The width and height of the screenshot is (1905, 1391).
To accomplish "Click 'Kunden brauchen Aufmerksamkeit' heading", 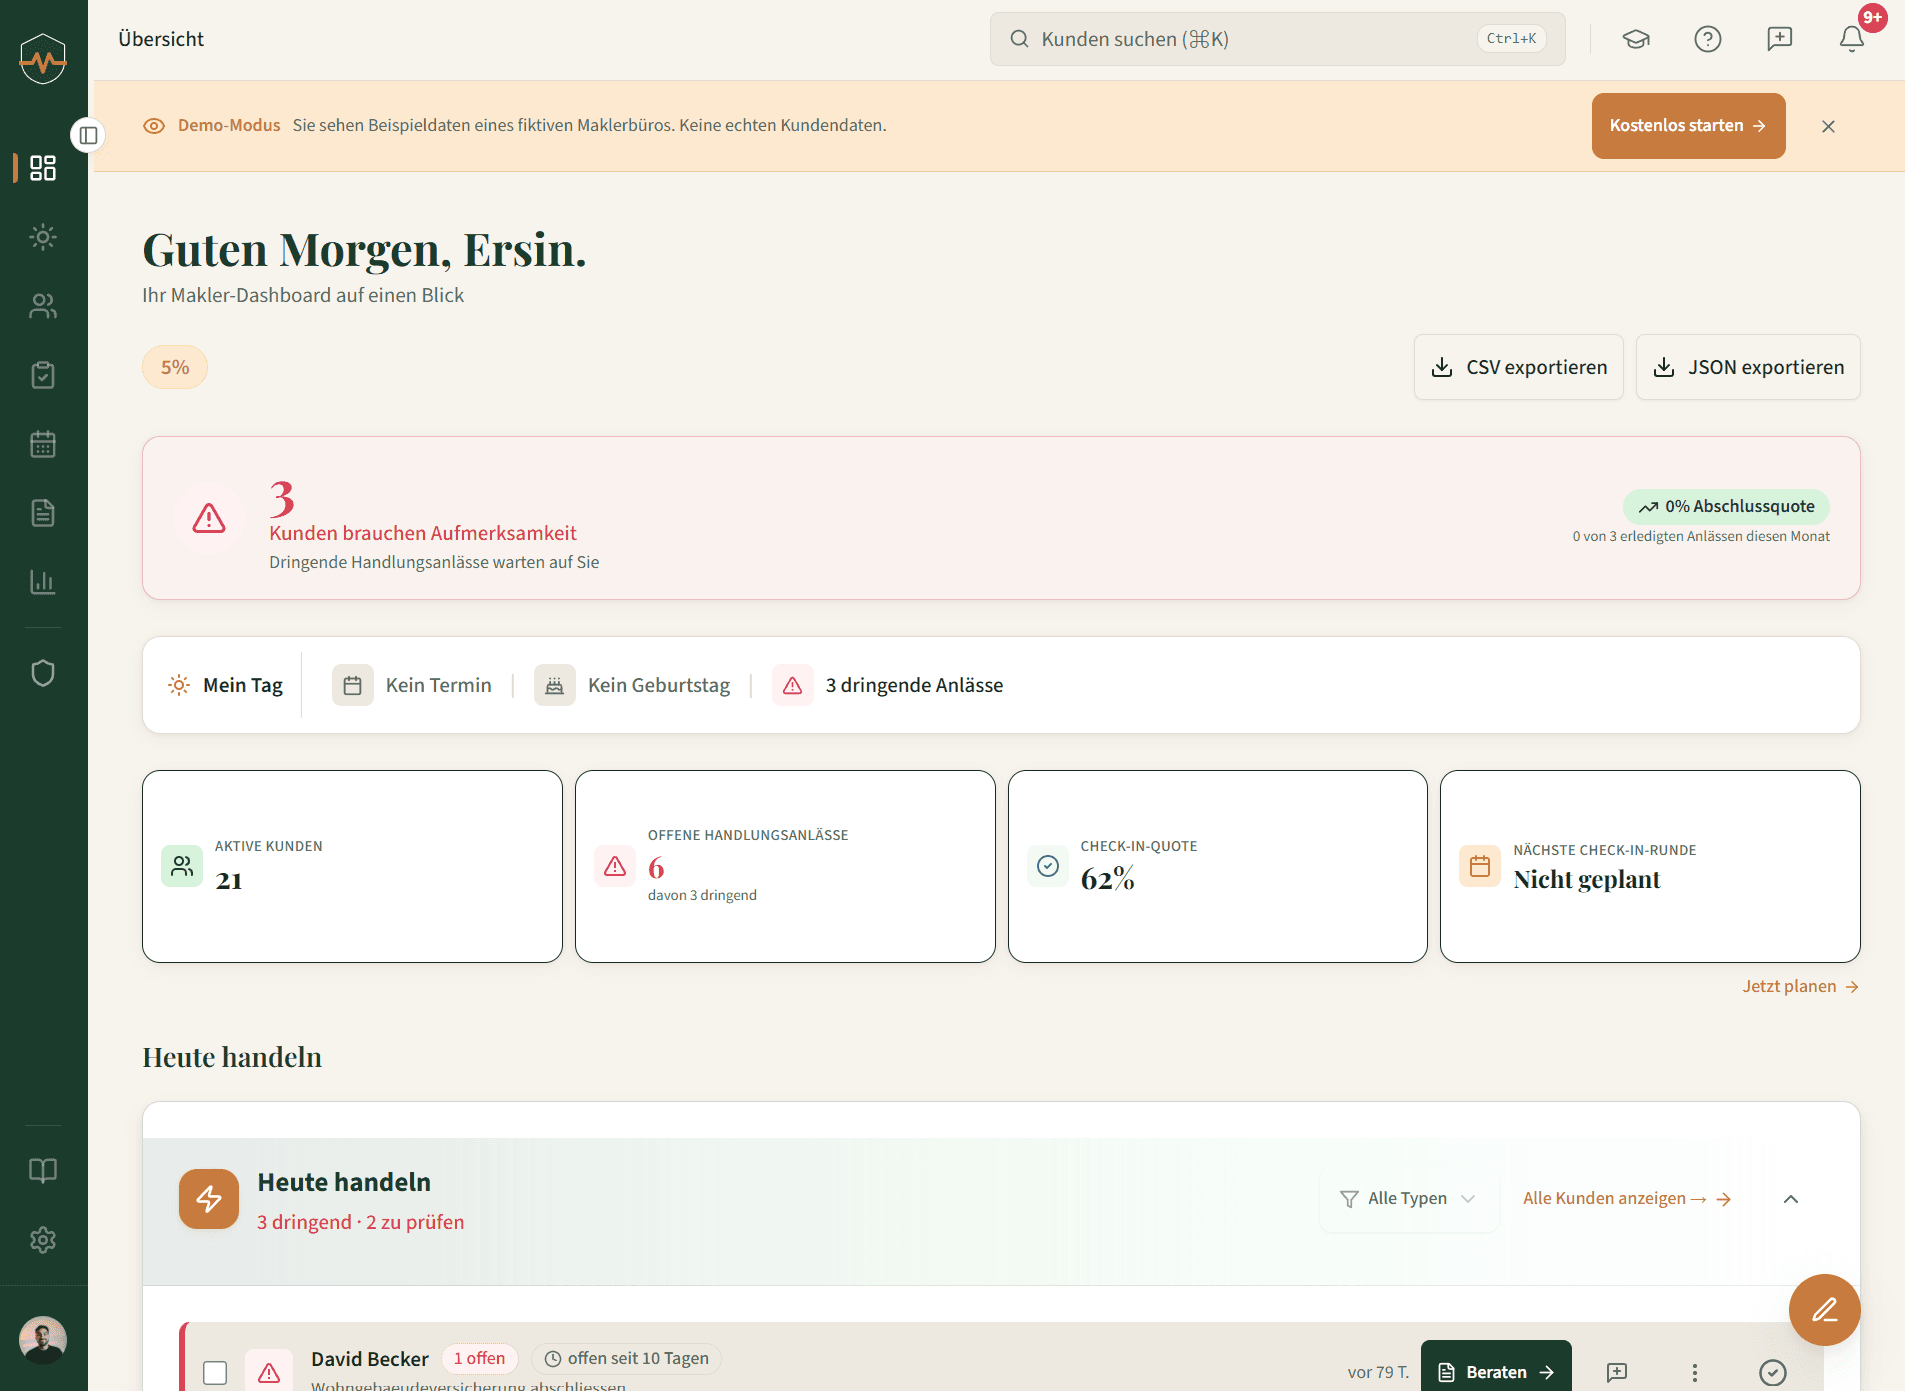I will pos(423,533).
